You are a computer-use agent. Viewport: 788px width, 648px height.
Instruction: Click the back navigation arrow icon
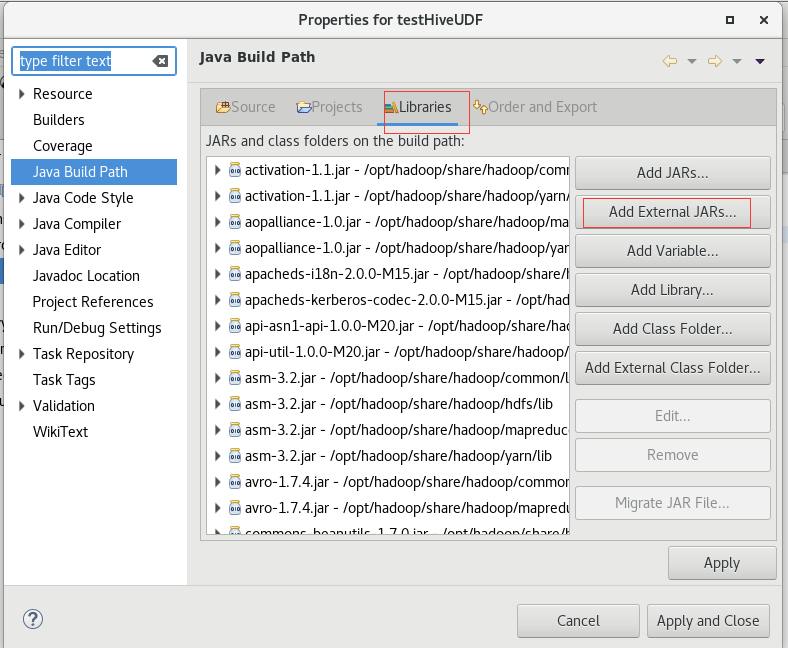(x=669, y=61)
